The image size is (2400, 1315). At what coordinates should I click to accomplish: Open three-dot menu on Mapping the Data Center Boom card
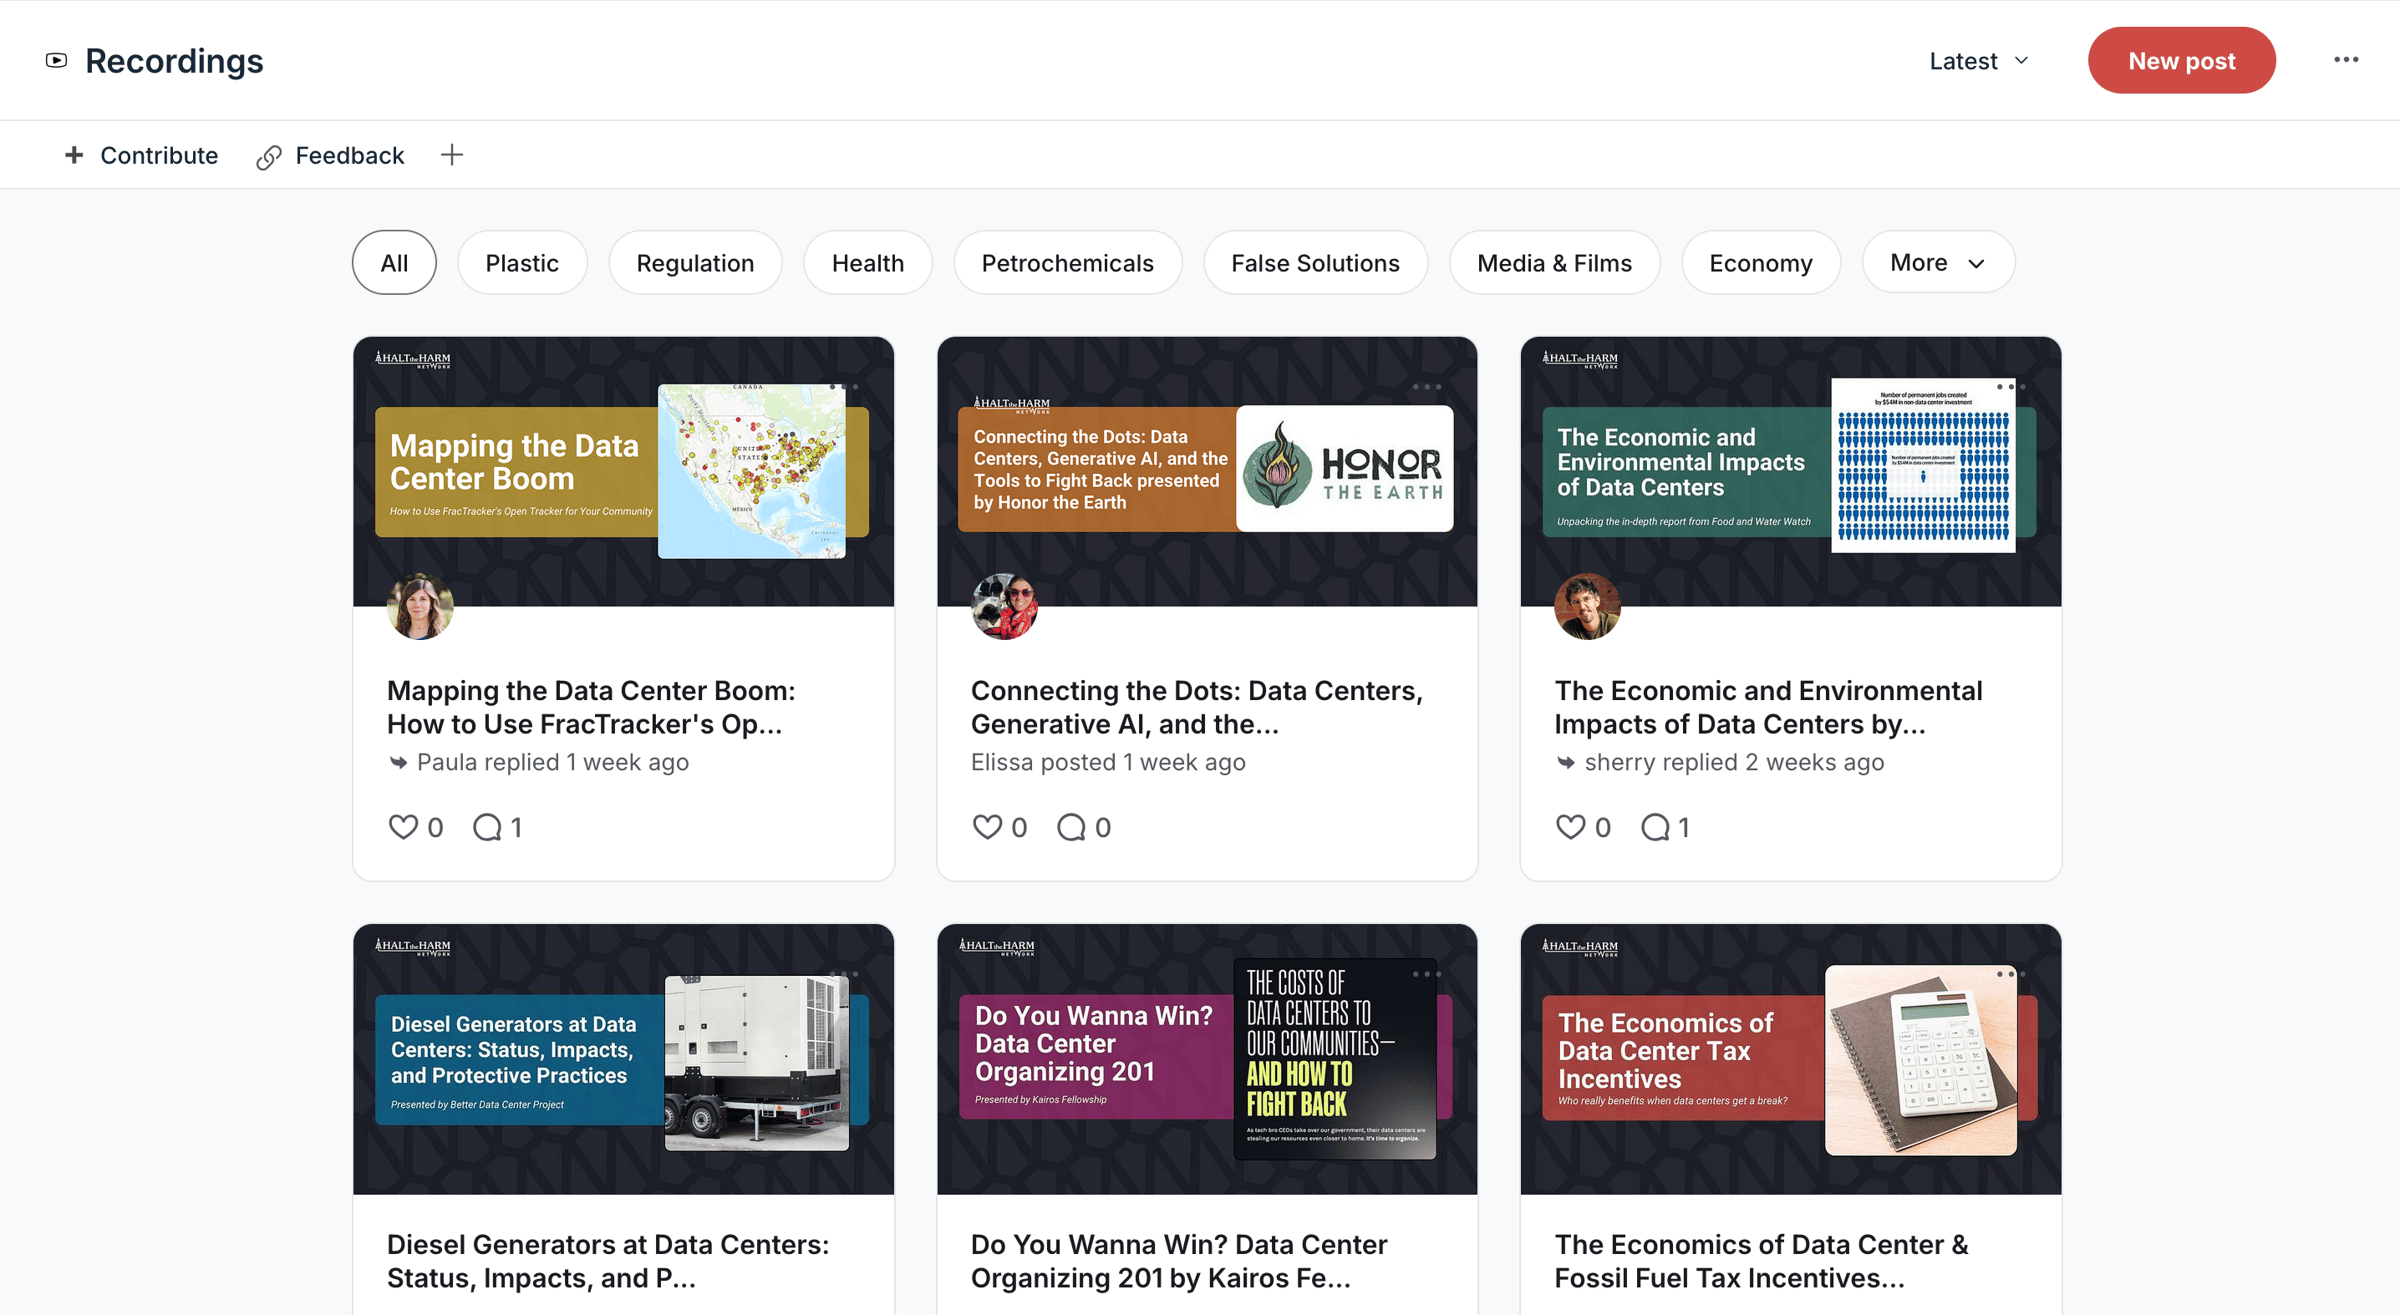click(843, 387)
